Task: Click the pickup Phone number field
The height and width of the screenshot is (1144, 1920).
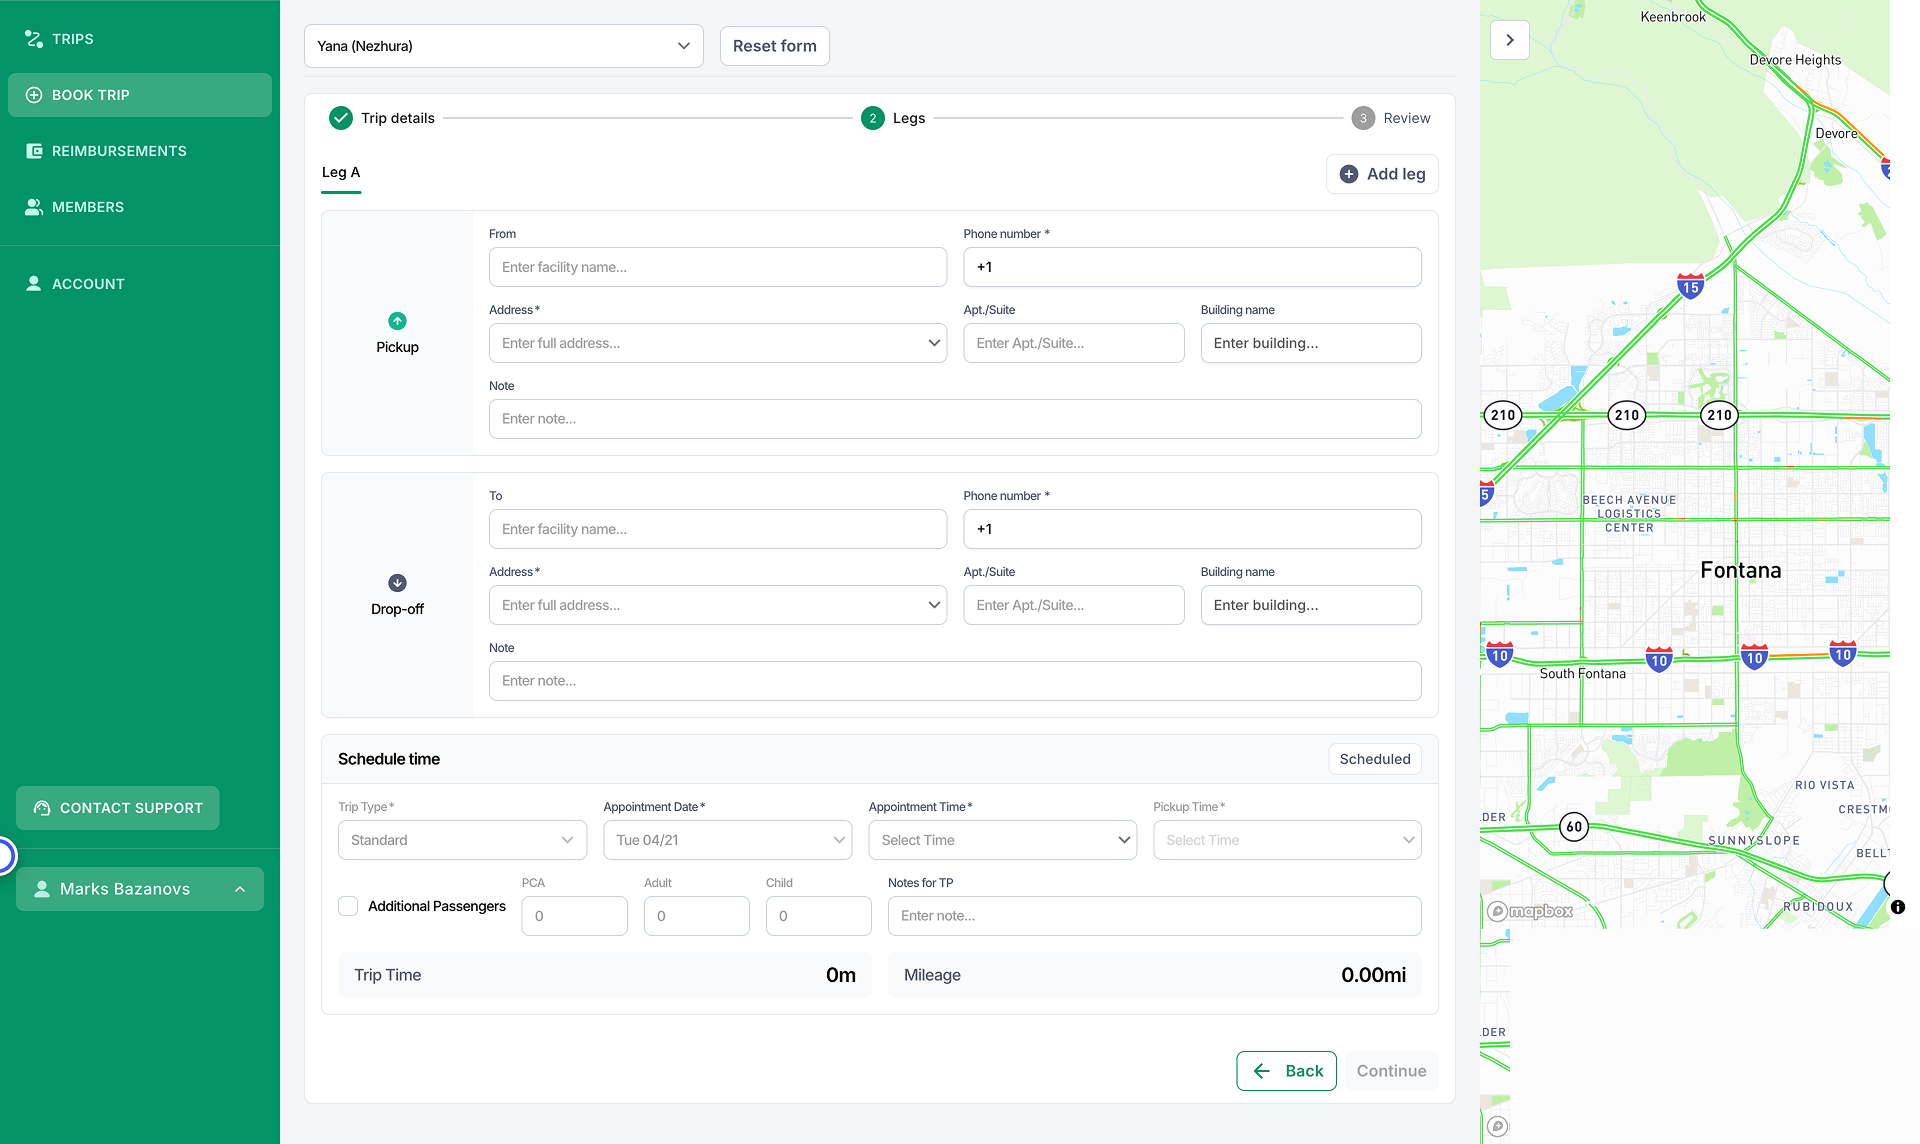Action: coord(1192,267)
